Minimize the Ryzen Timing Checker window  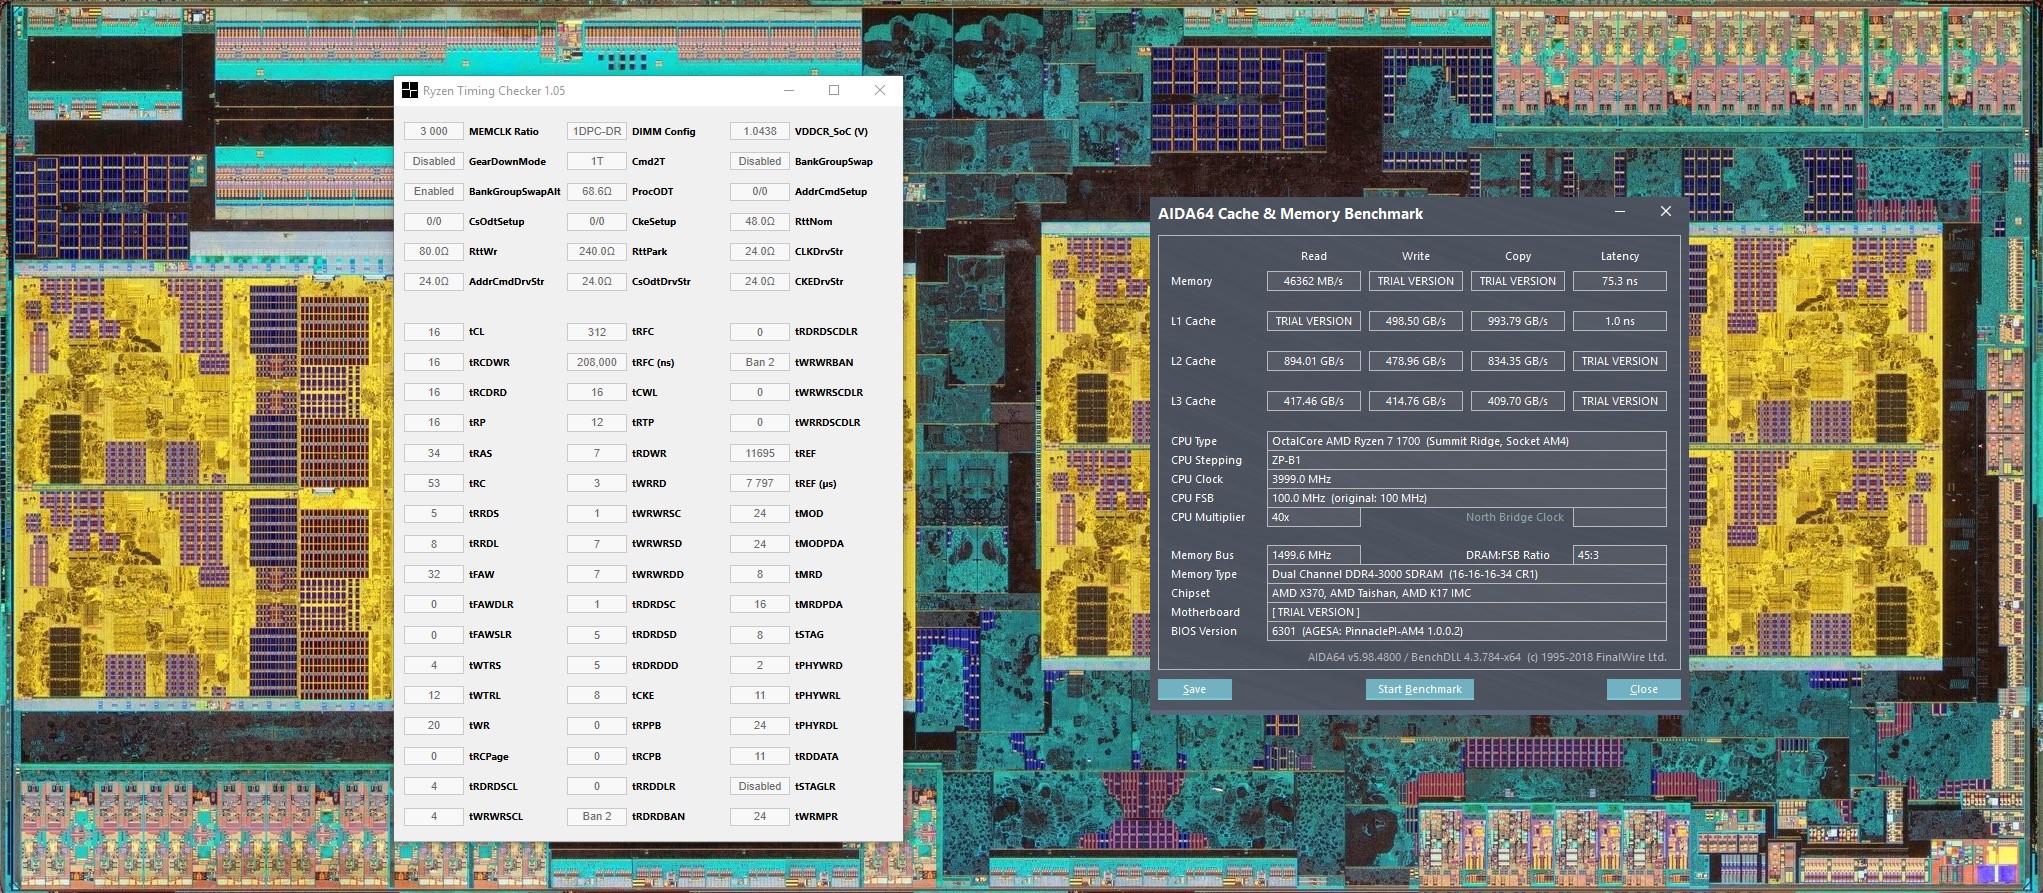tap(789, 91)
